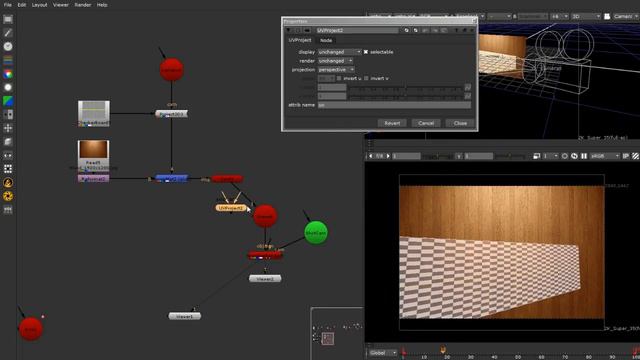The image size is (640, 360).
Task: Open the Viewer menu
Action: tap(60, 5)
